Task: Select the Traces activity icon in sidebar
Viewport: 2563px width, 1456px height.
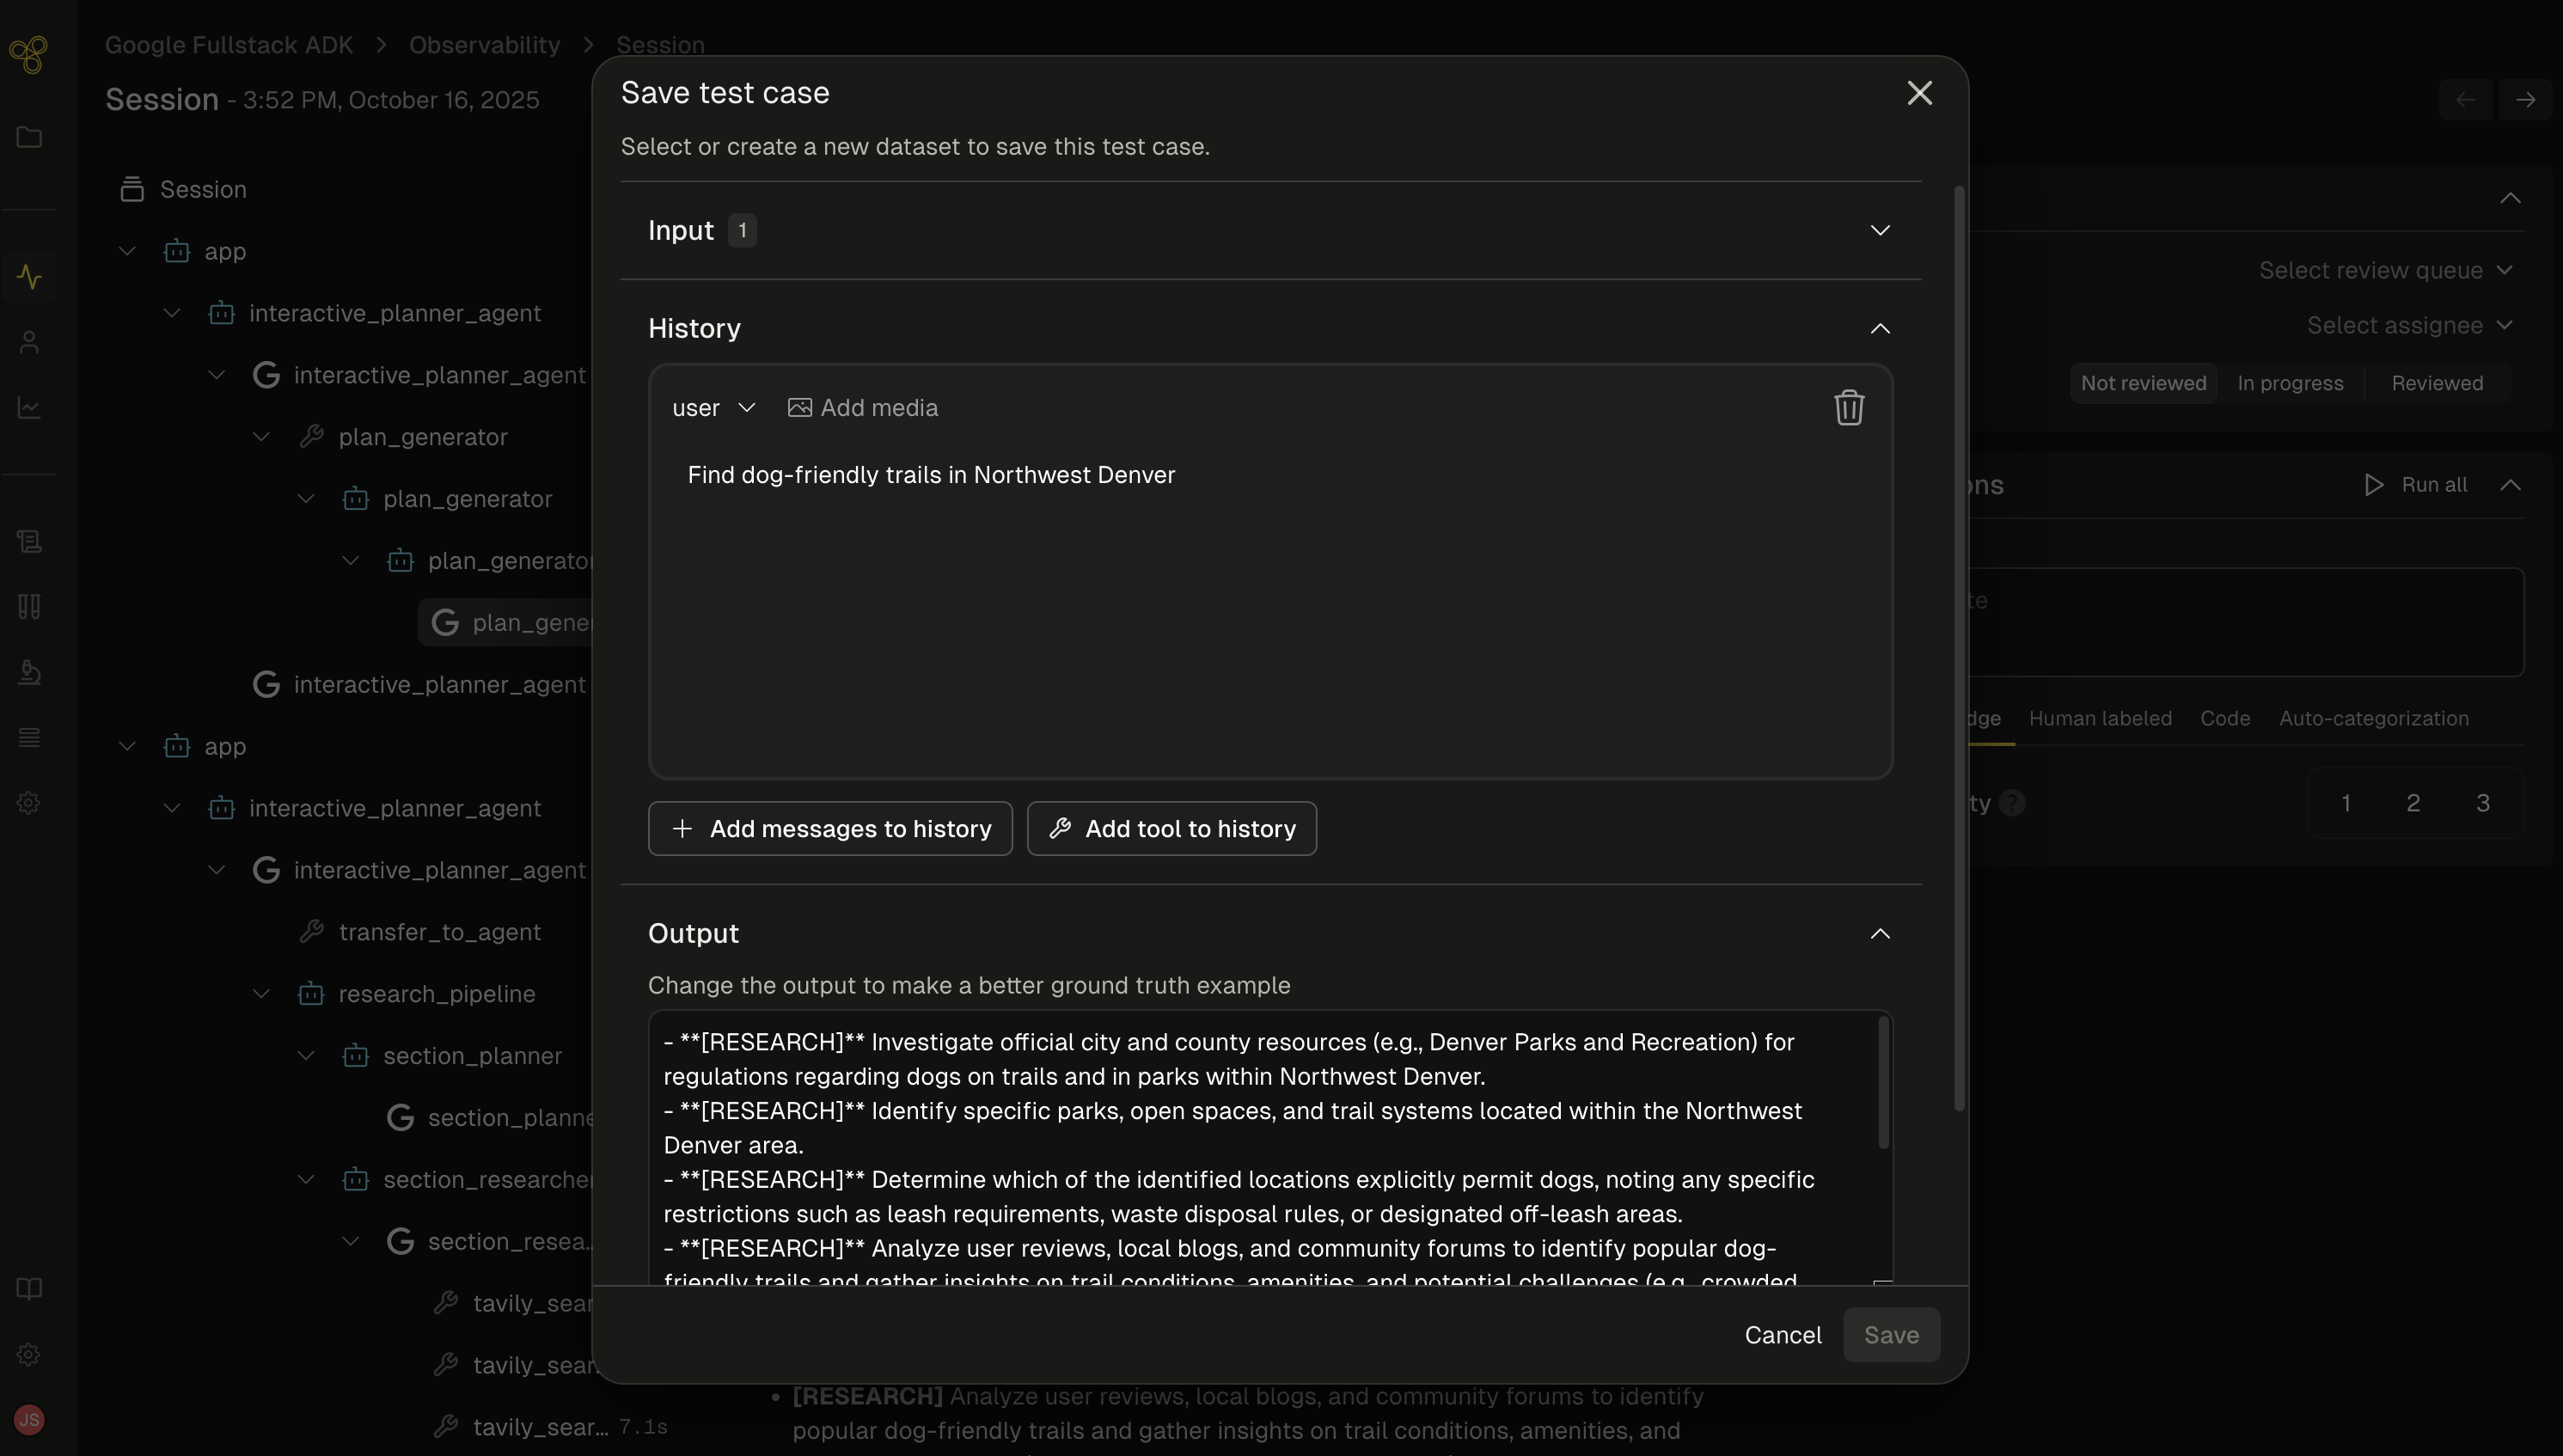Action: [29, 276]
